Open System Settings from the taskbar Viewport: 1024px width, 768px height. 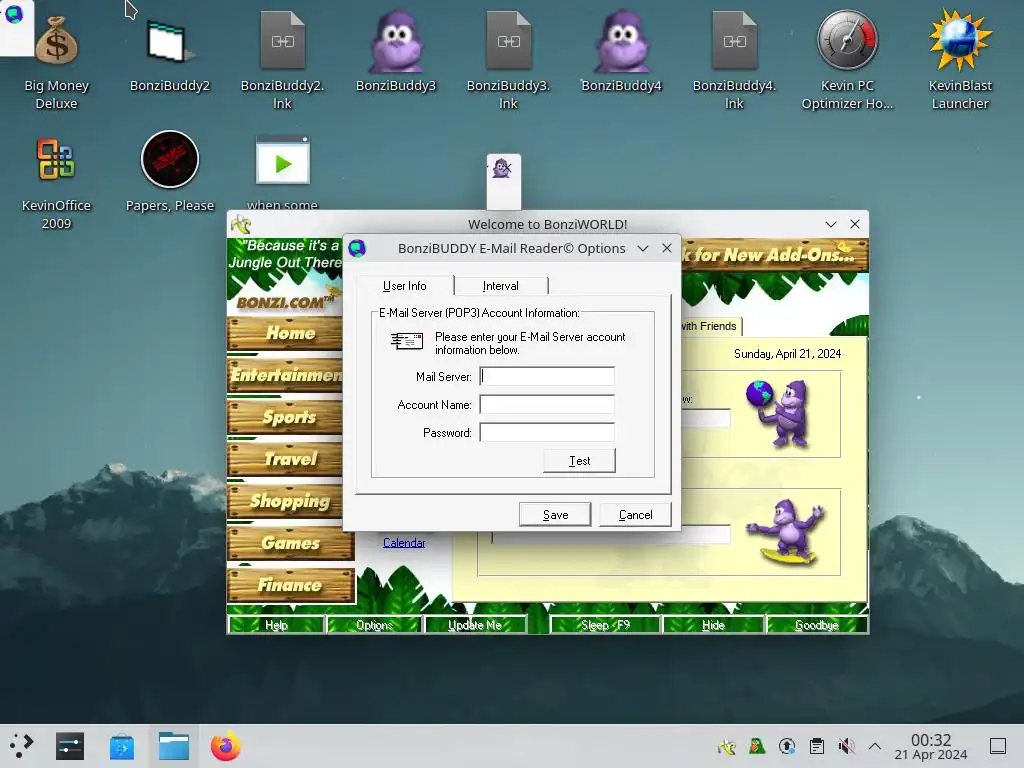click(x=70, y=746)
